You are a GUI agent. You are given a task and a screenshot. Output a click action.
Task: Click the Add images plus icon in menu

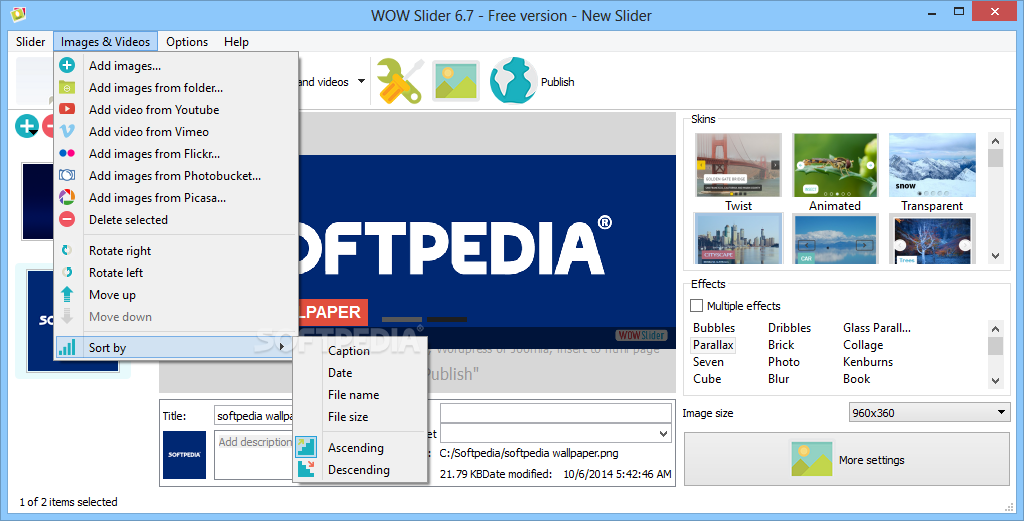pyautogui.click(x=67, y=65)
